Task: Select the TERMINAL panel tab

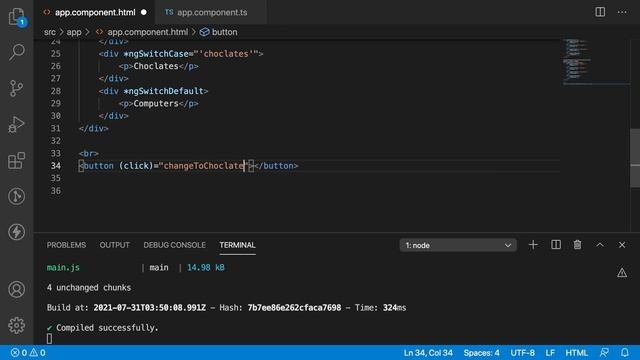Action: tap(237, 245)
